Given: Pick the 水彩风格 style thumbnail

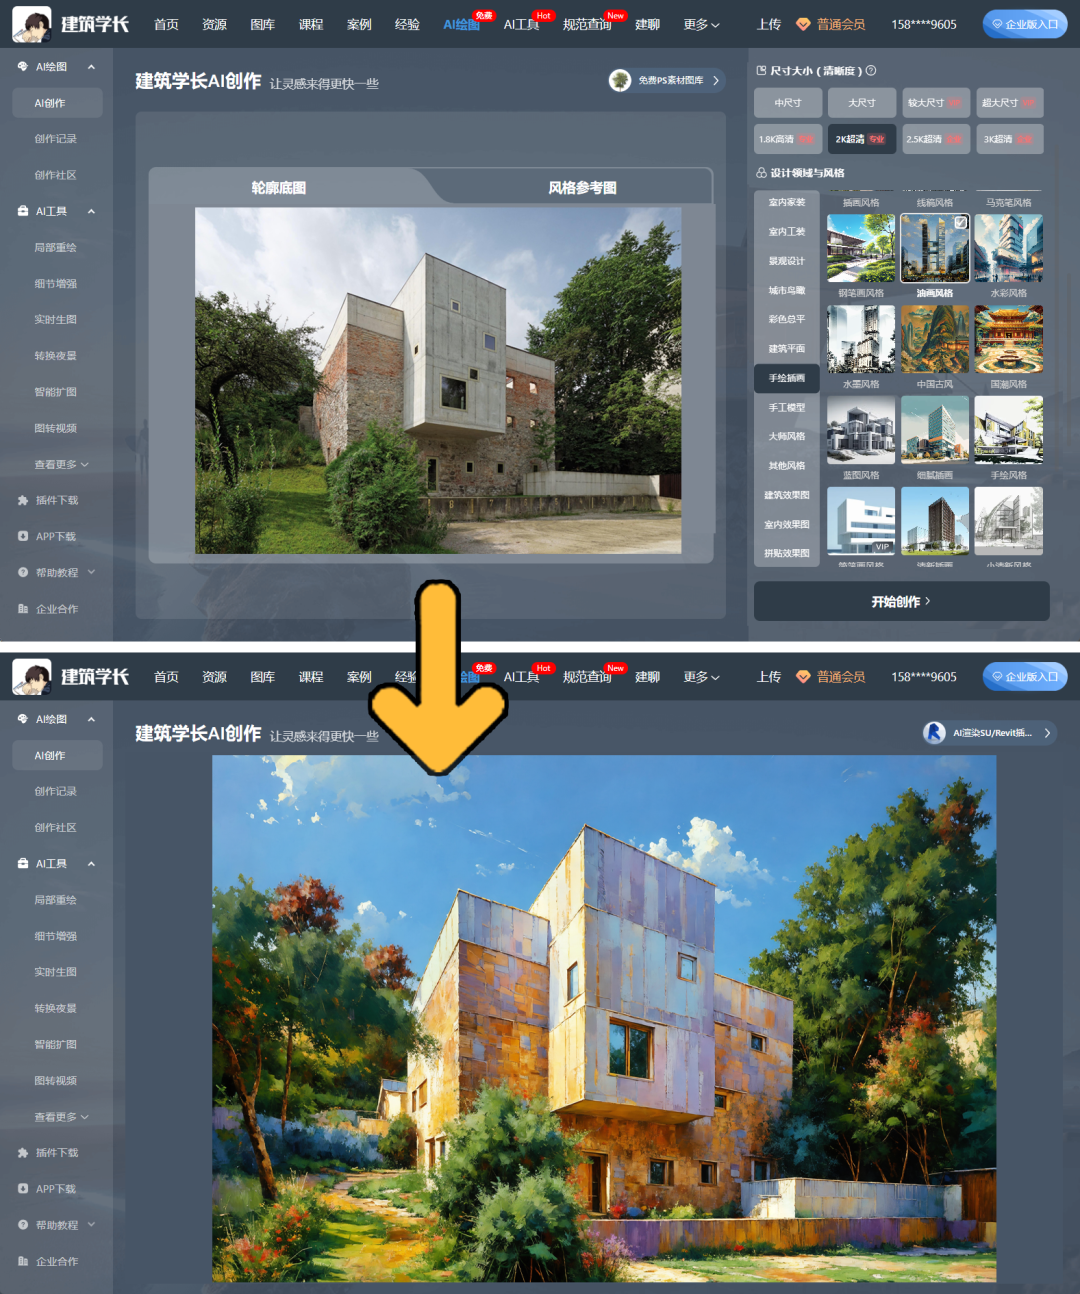Looking at the screenshot, I should point(1009,248).
